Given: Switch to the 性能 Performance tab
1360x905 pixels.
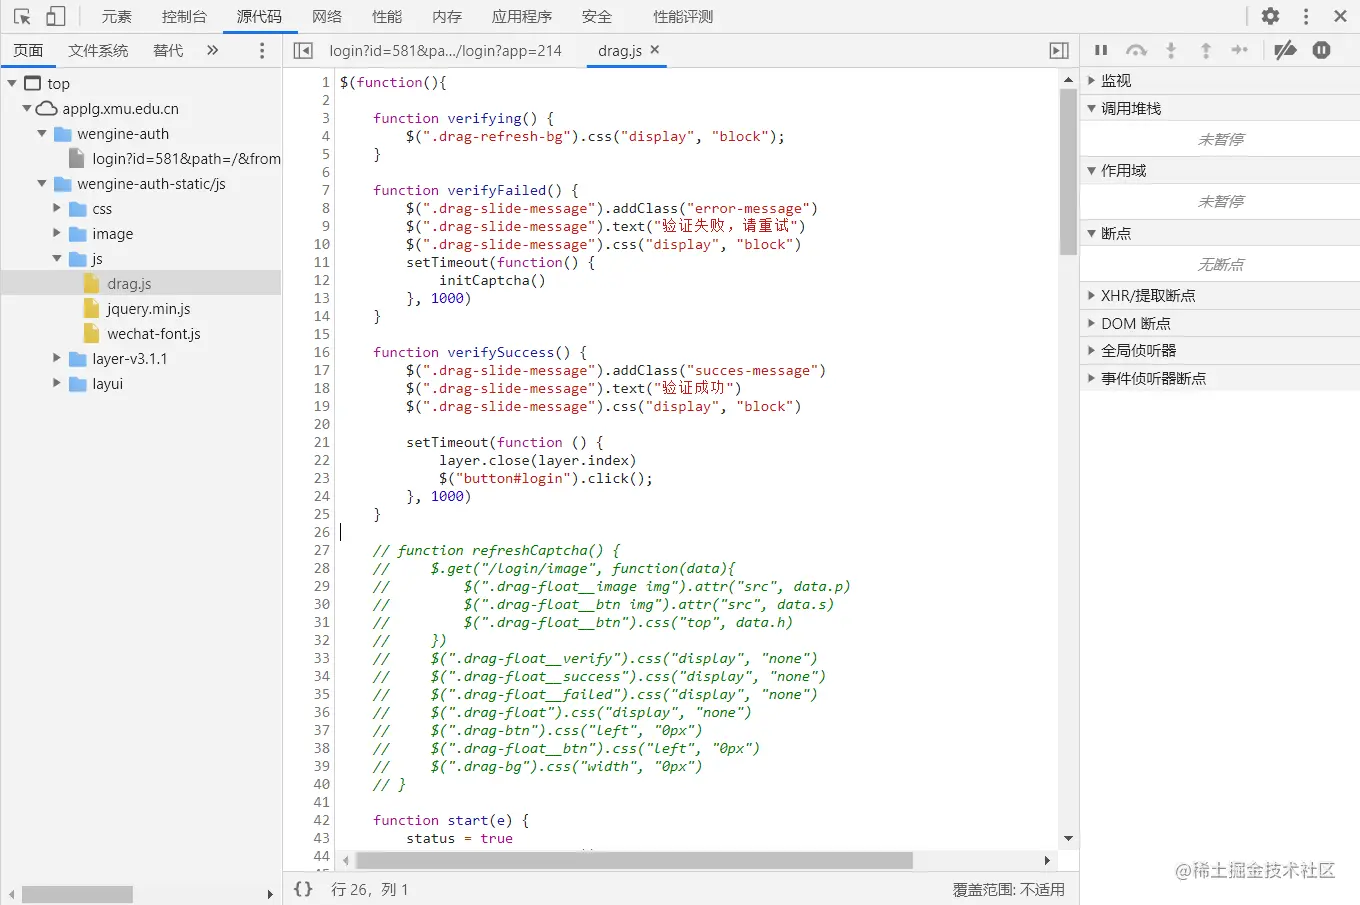Looking at the screenshot, I should [x=387, y=17].
